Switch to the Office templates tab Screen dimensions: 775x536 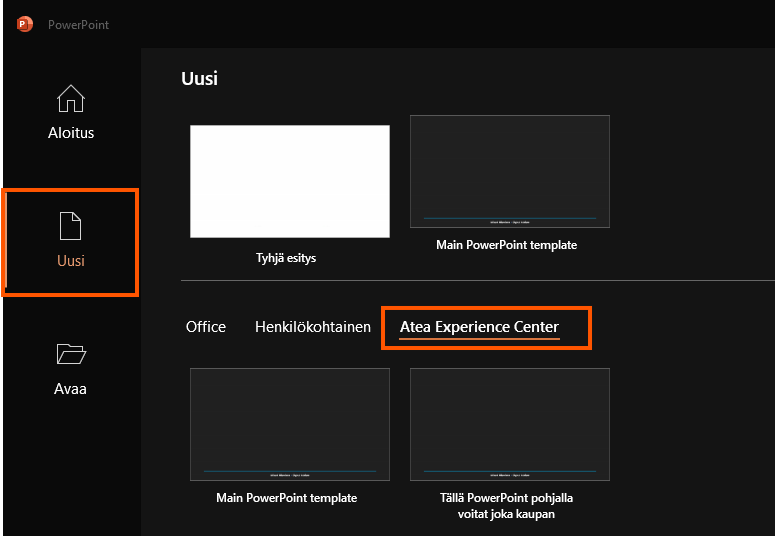[206, 327]
